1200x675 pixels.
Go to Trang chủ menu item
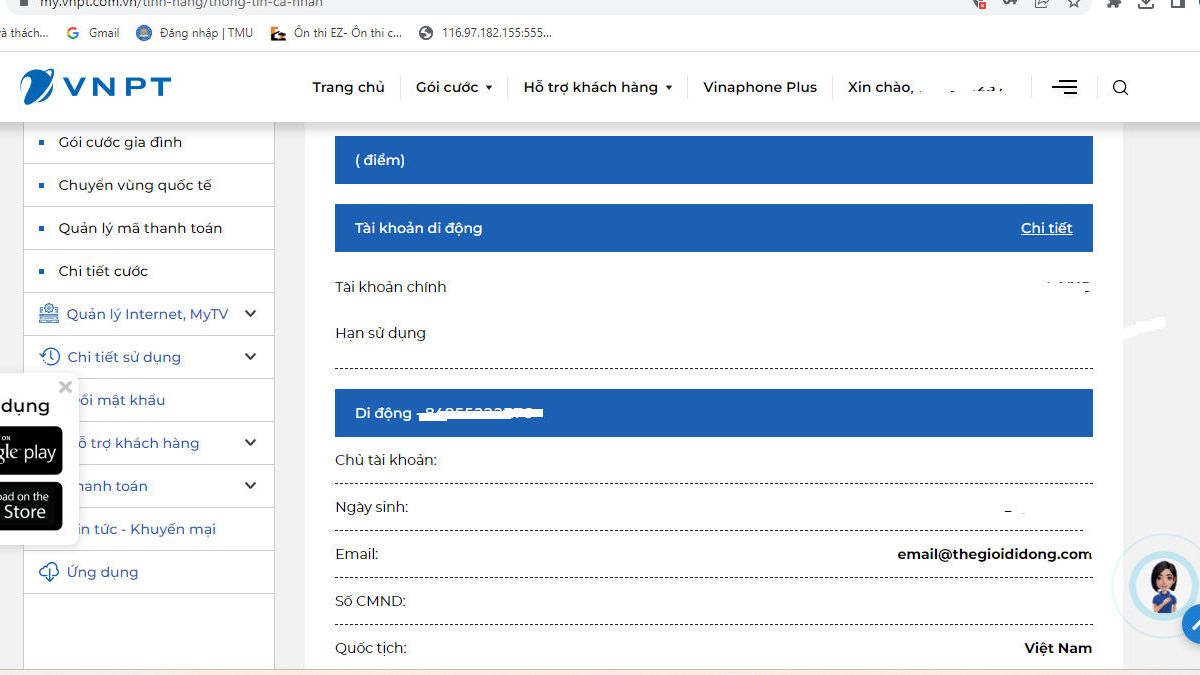click(x=348, y=87)
